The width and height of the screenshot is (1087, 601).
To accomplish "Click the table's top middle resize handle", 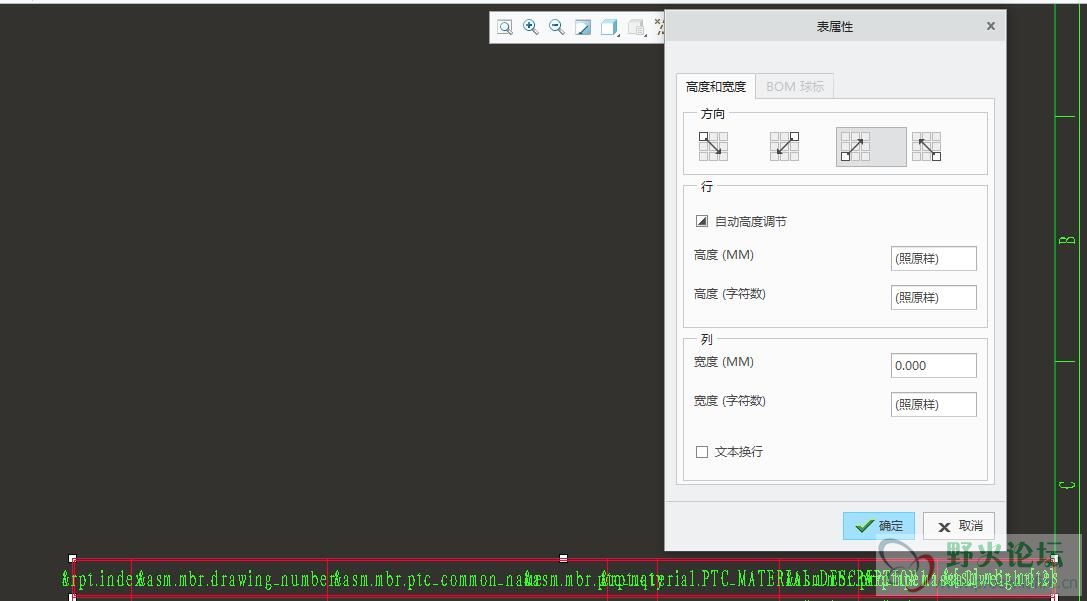I will pyautogui.click(x=564, y=558).
